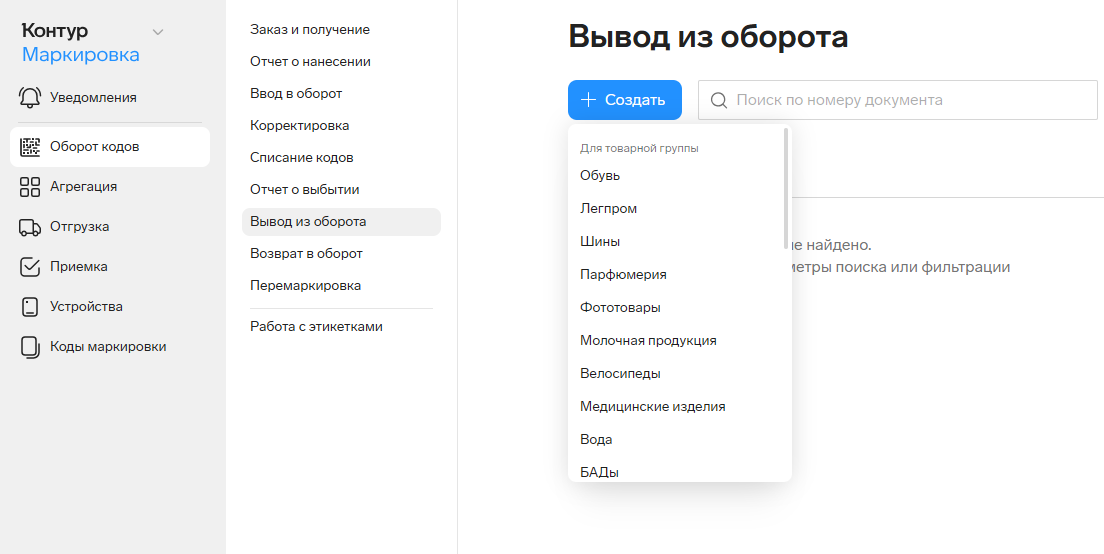Click the blue Создать button
Screen dimensions: 1104x554
click(625, 100)
